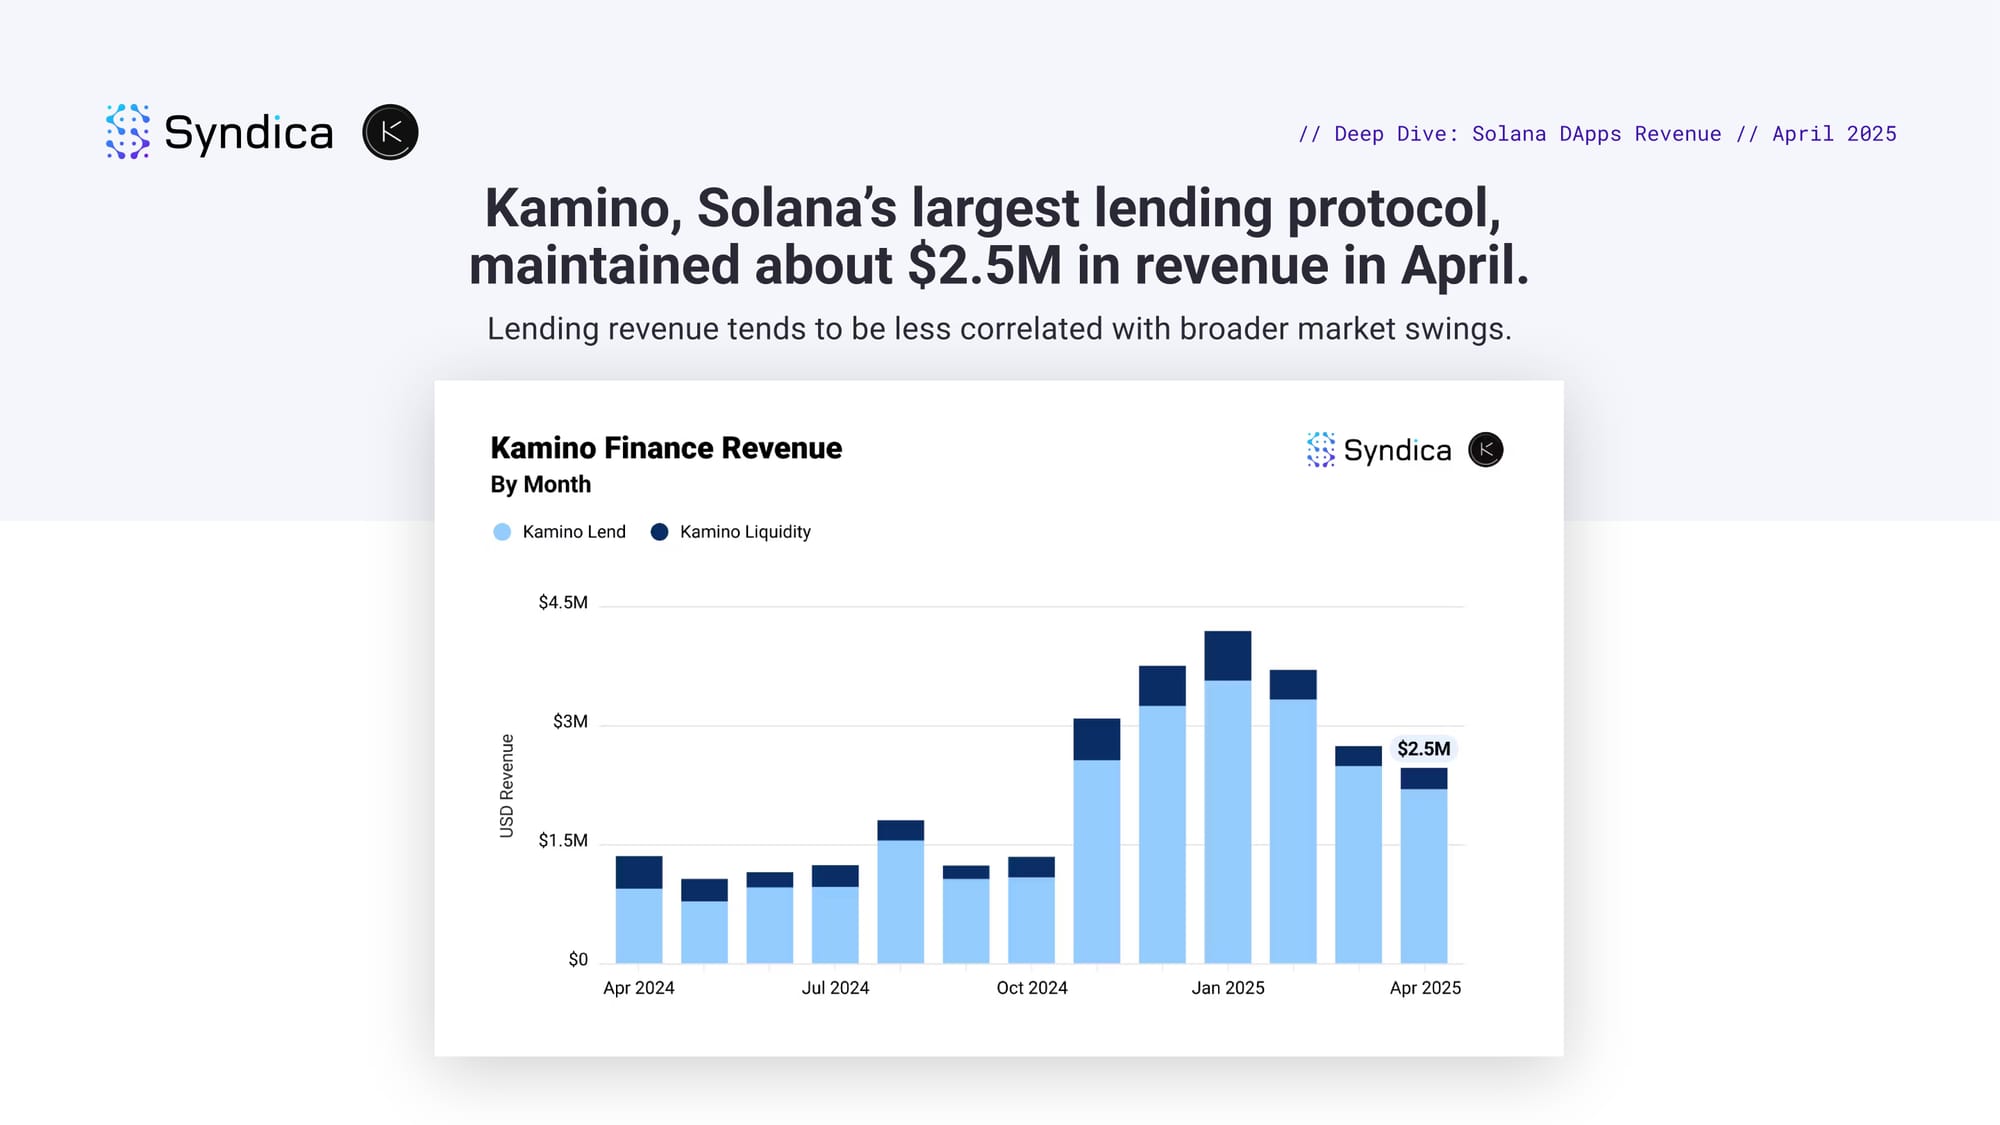The width and height of the screenshot is (2000, 1125).
Task: Click the light blue Kamino Lend swatch
Action: point(502,532)
